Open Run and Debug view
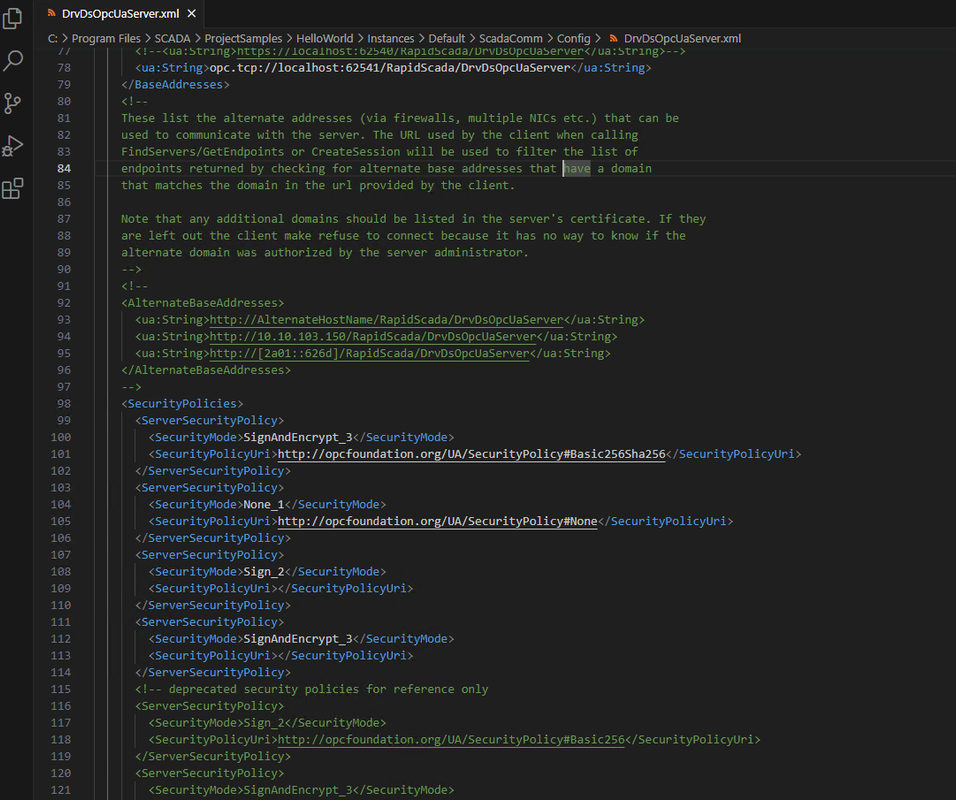956x800 pixels. [13, 146]
